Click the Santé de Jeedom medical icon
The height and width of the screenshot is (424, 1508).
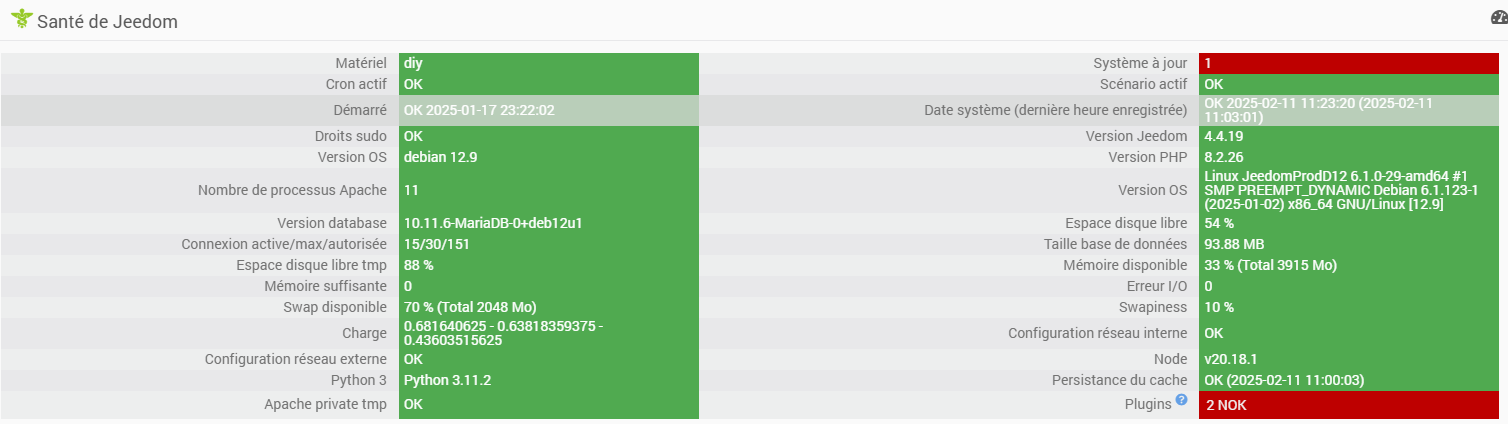[x=21, y=19]
